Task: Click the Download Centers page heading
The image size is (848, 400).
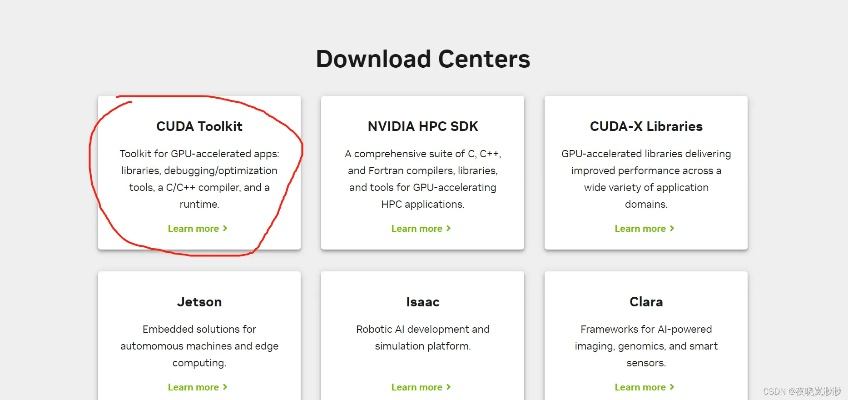Action: click(423, 59)
